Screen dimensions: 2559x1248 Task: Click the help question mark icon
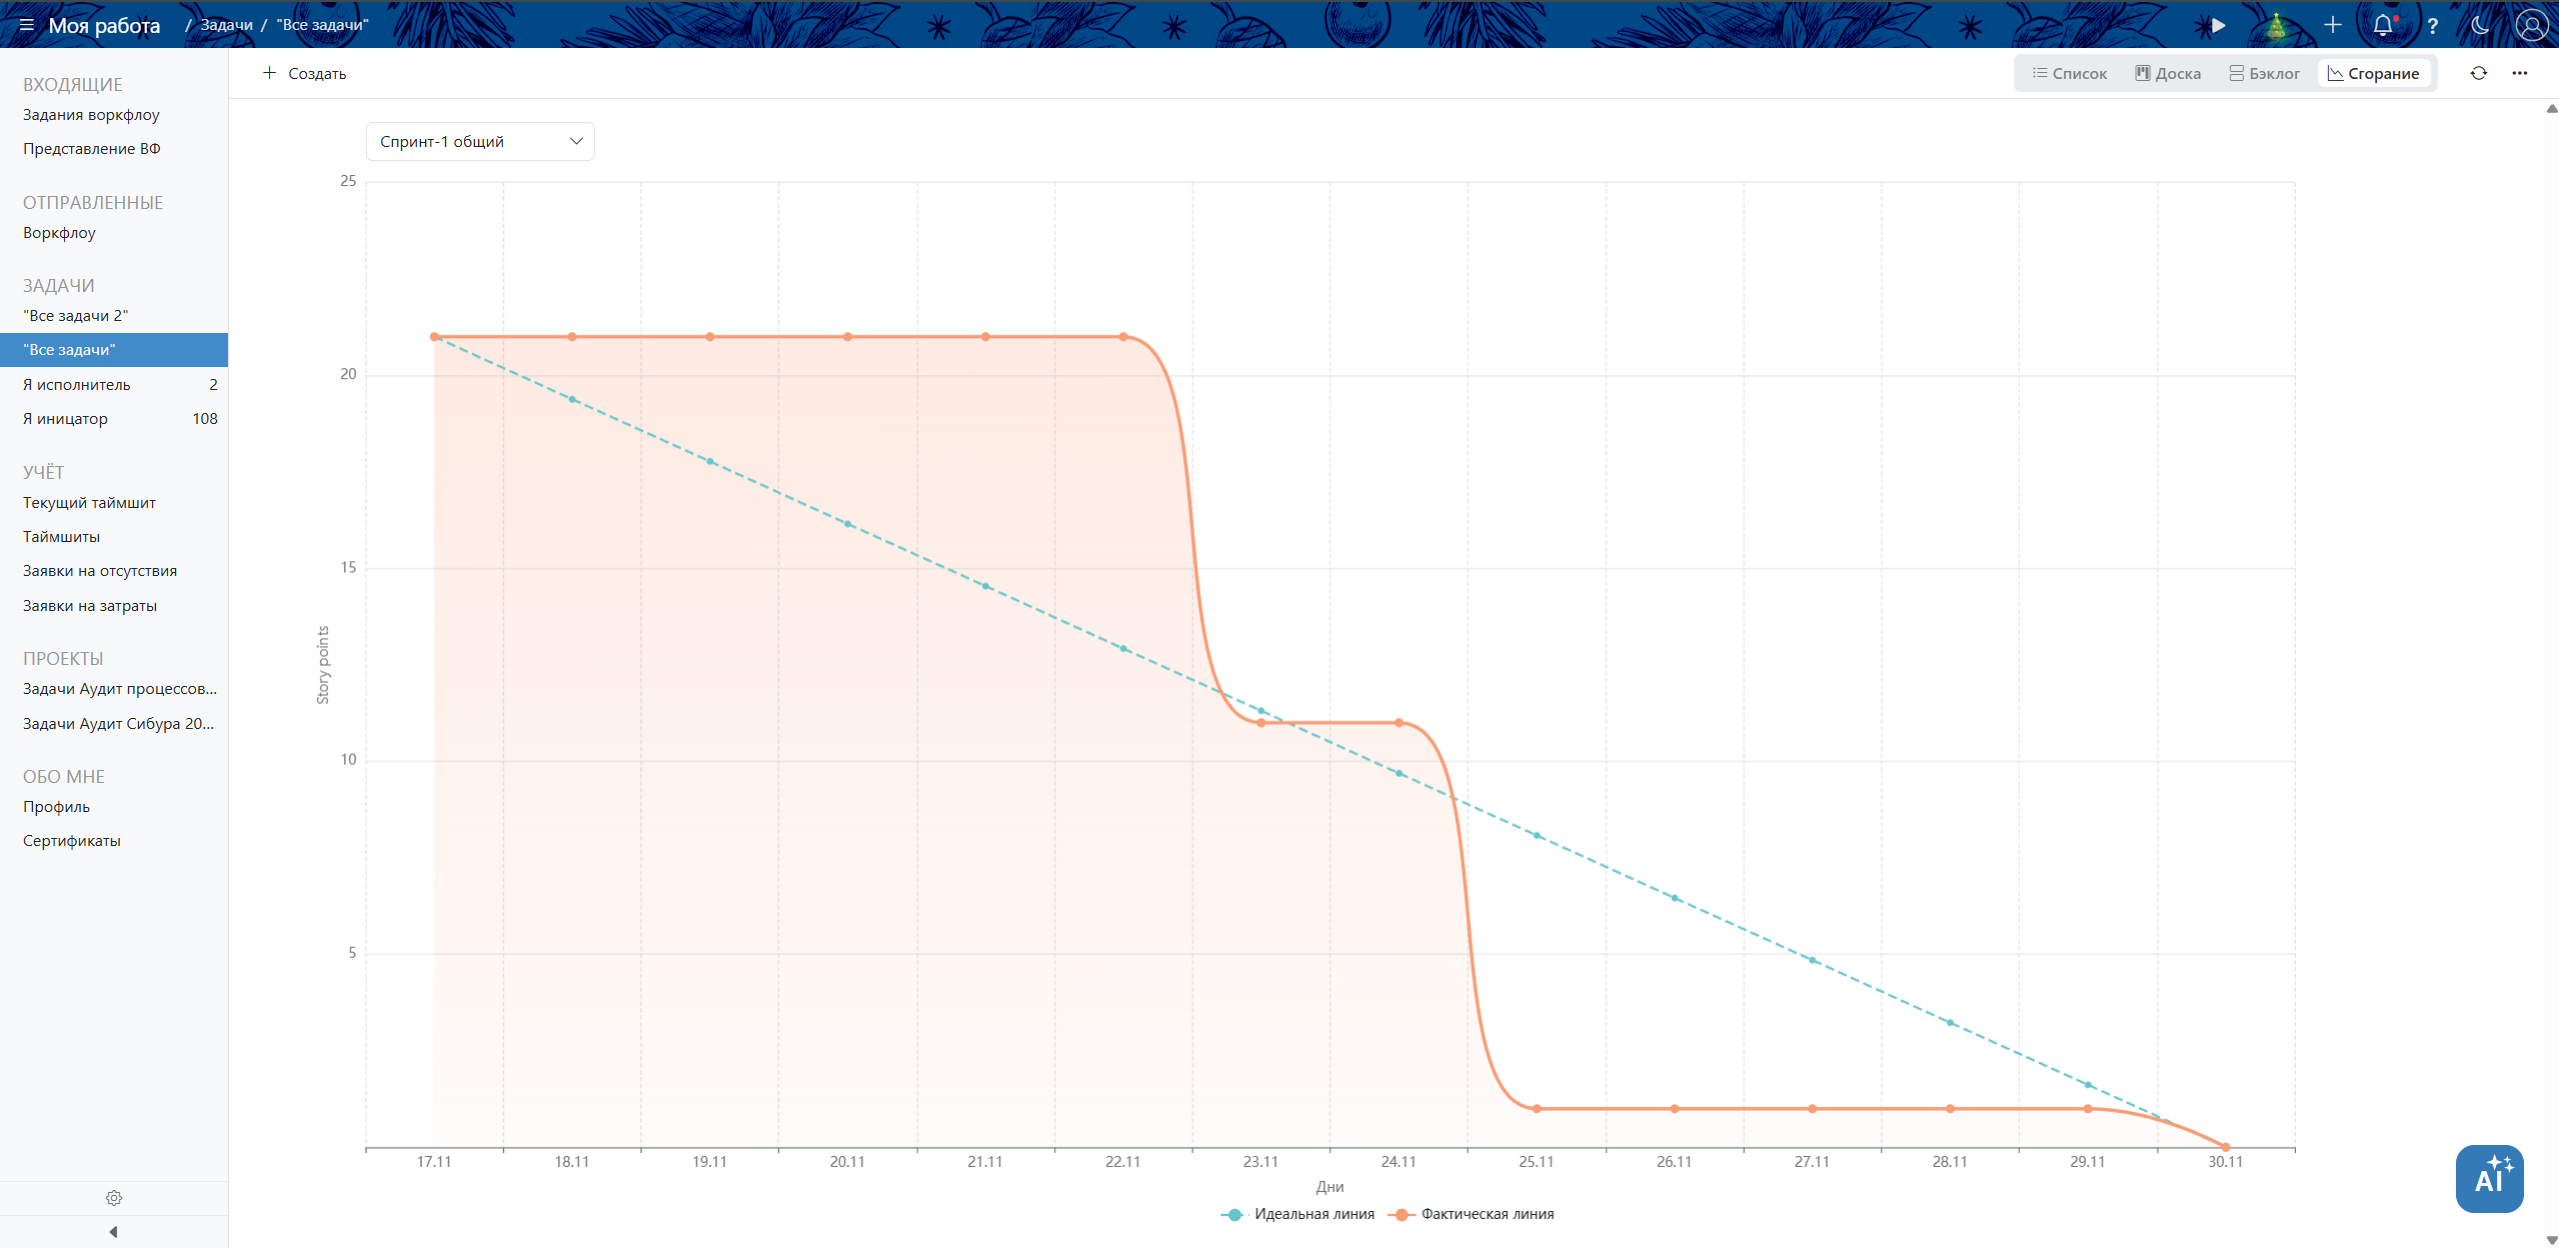(x=2432, y=26)
